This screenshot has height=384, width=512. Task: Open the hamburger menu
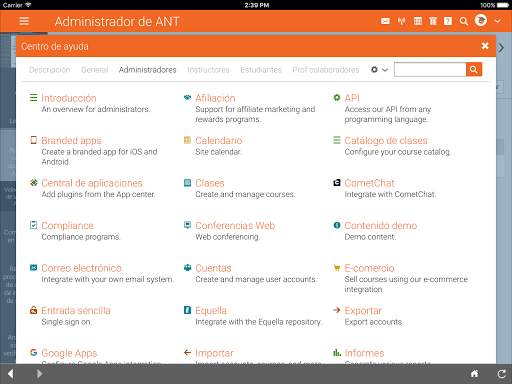[x=24, y=21]
